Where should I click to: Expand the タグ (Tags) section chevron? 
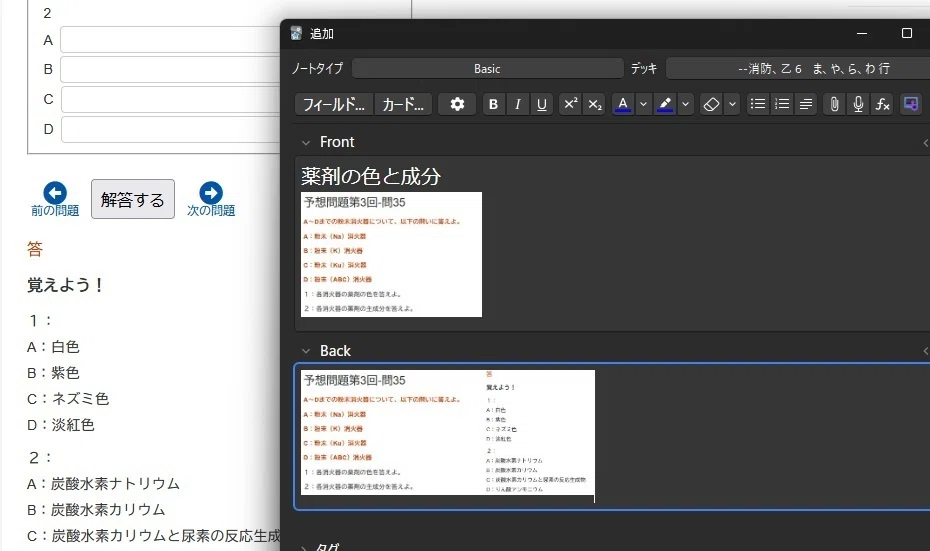coord(304,547)
